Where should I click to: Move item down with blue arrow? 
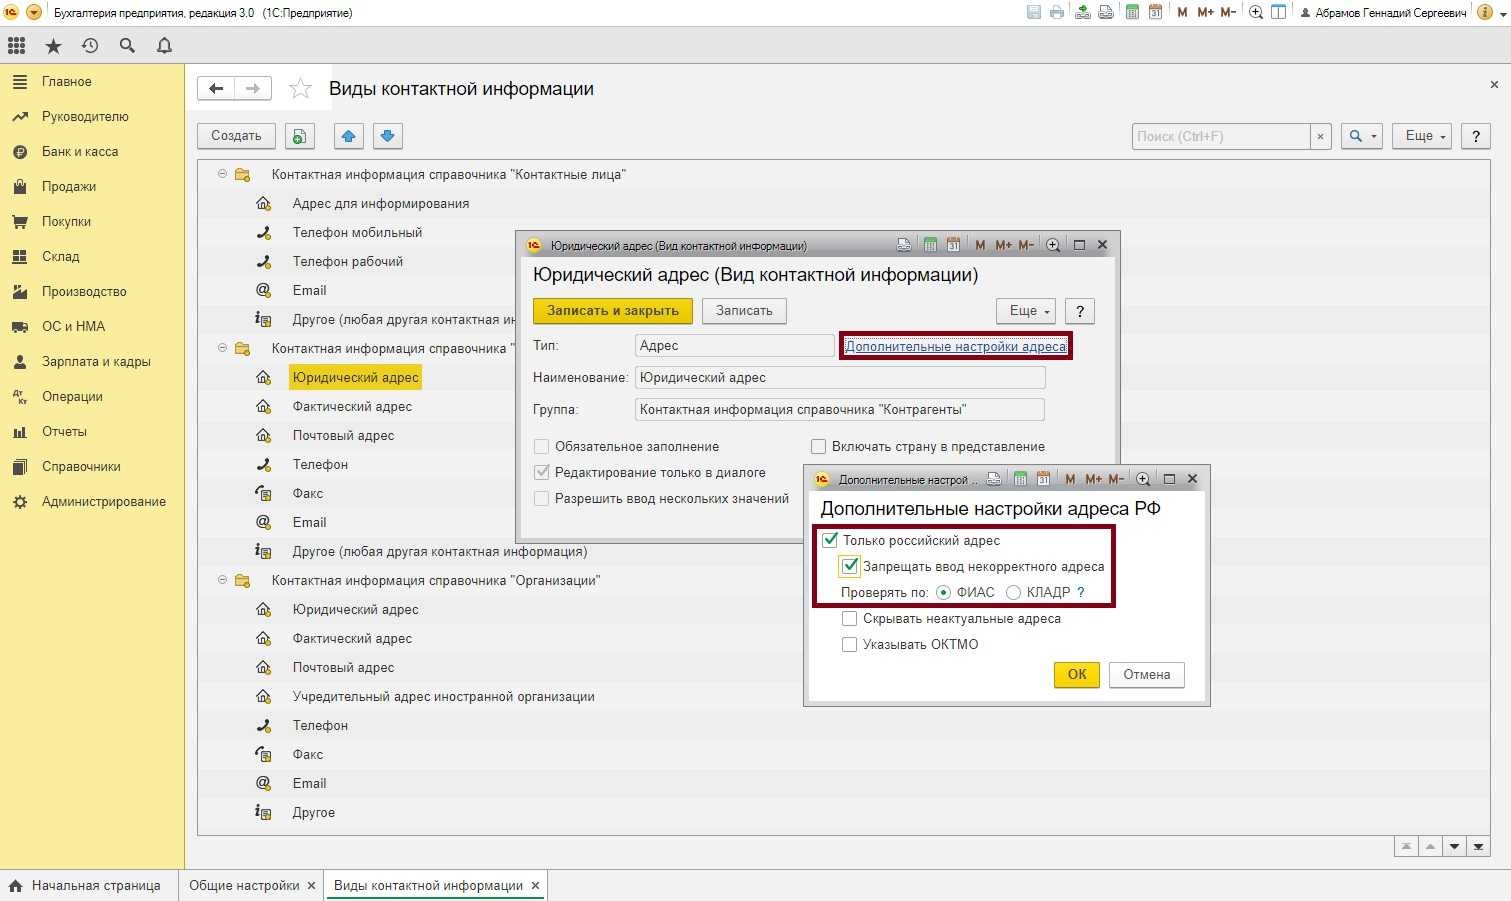click(x=388, y=136)
